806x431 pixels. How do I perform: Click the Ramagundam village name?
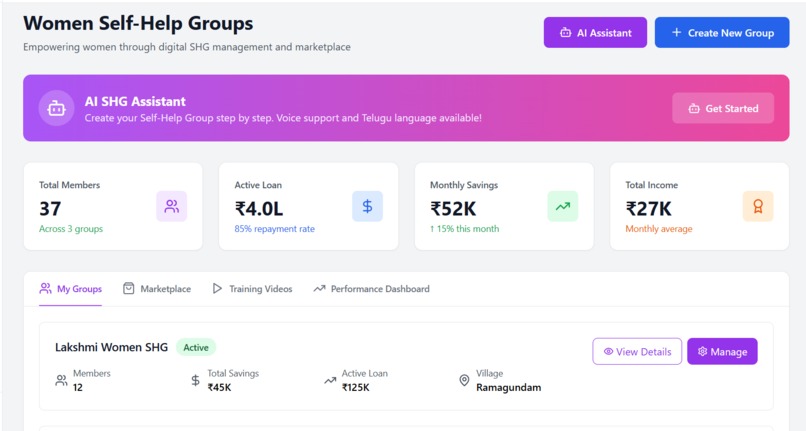tap(508, 387)
